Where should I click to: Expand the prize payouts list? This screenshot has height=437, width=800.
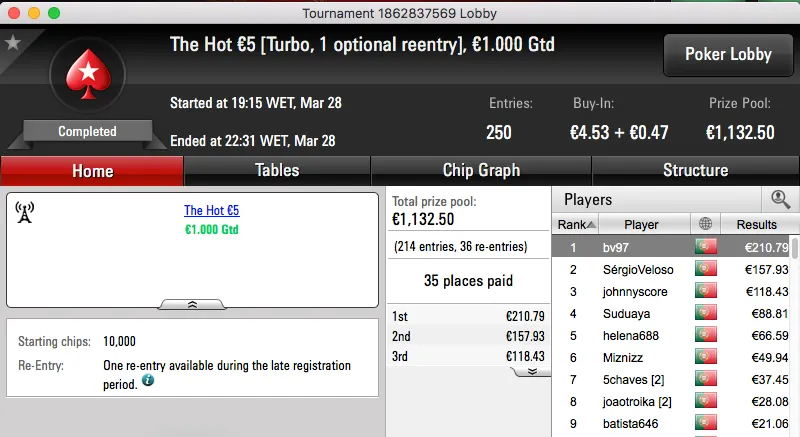point(532,371)
